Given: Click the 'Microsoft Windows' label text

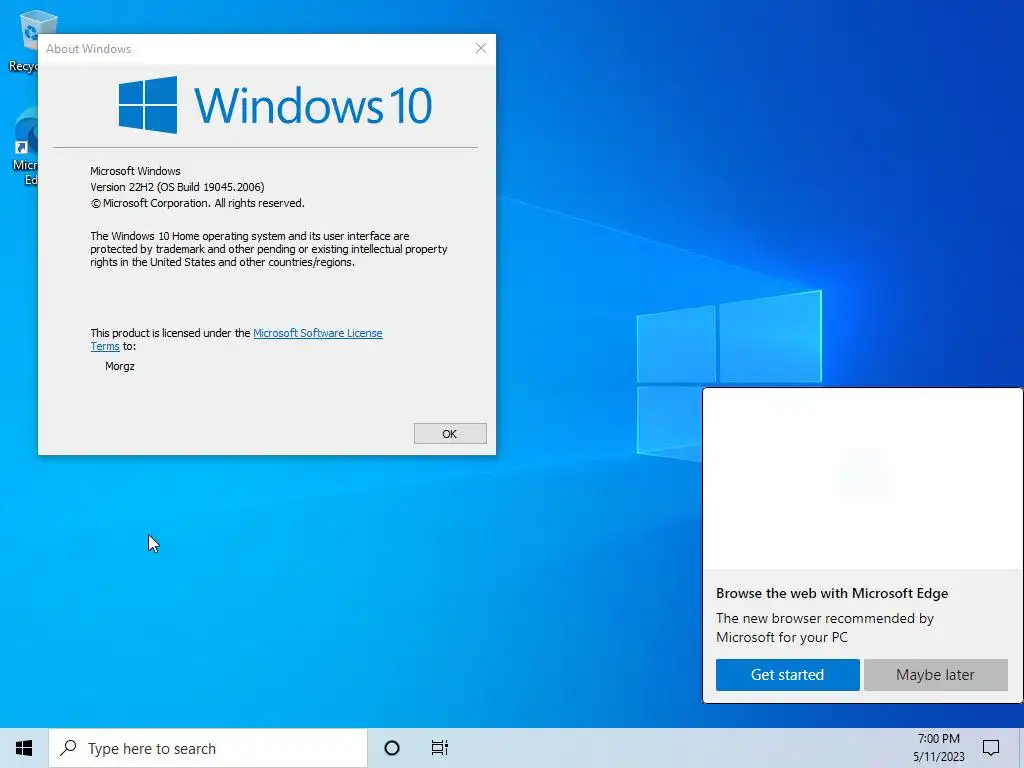Looking at the screenshot, I should 135,171.
